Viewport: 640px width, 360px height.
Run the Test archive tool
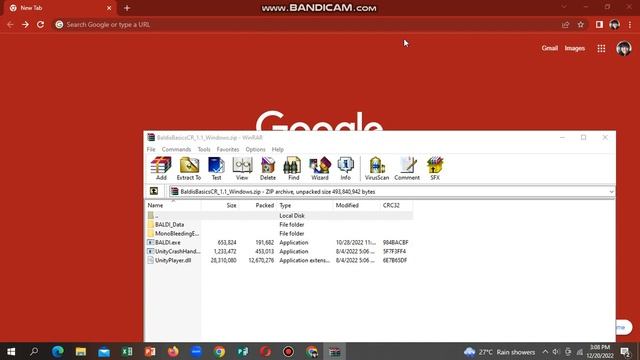216,168
